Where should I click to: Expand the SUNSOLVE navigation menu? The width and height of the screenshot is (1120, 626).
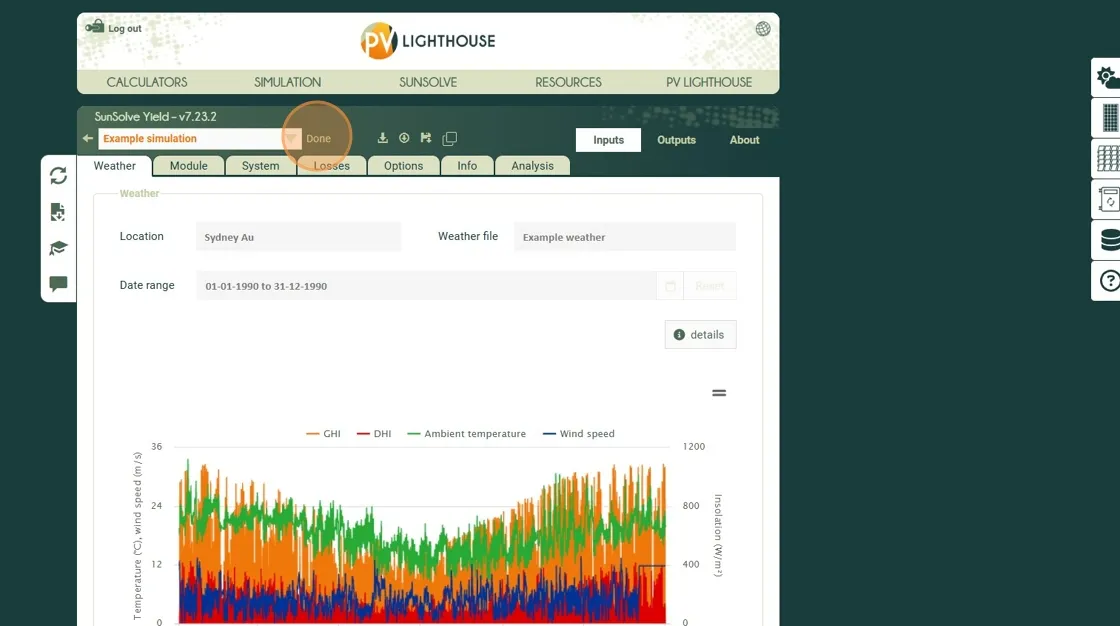pyautogui.click(x=428, y=82)
